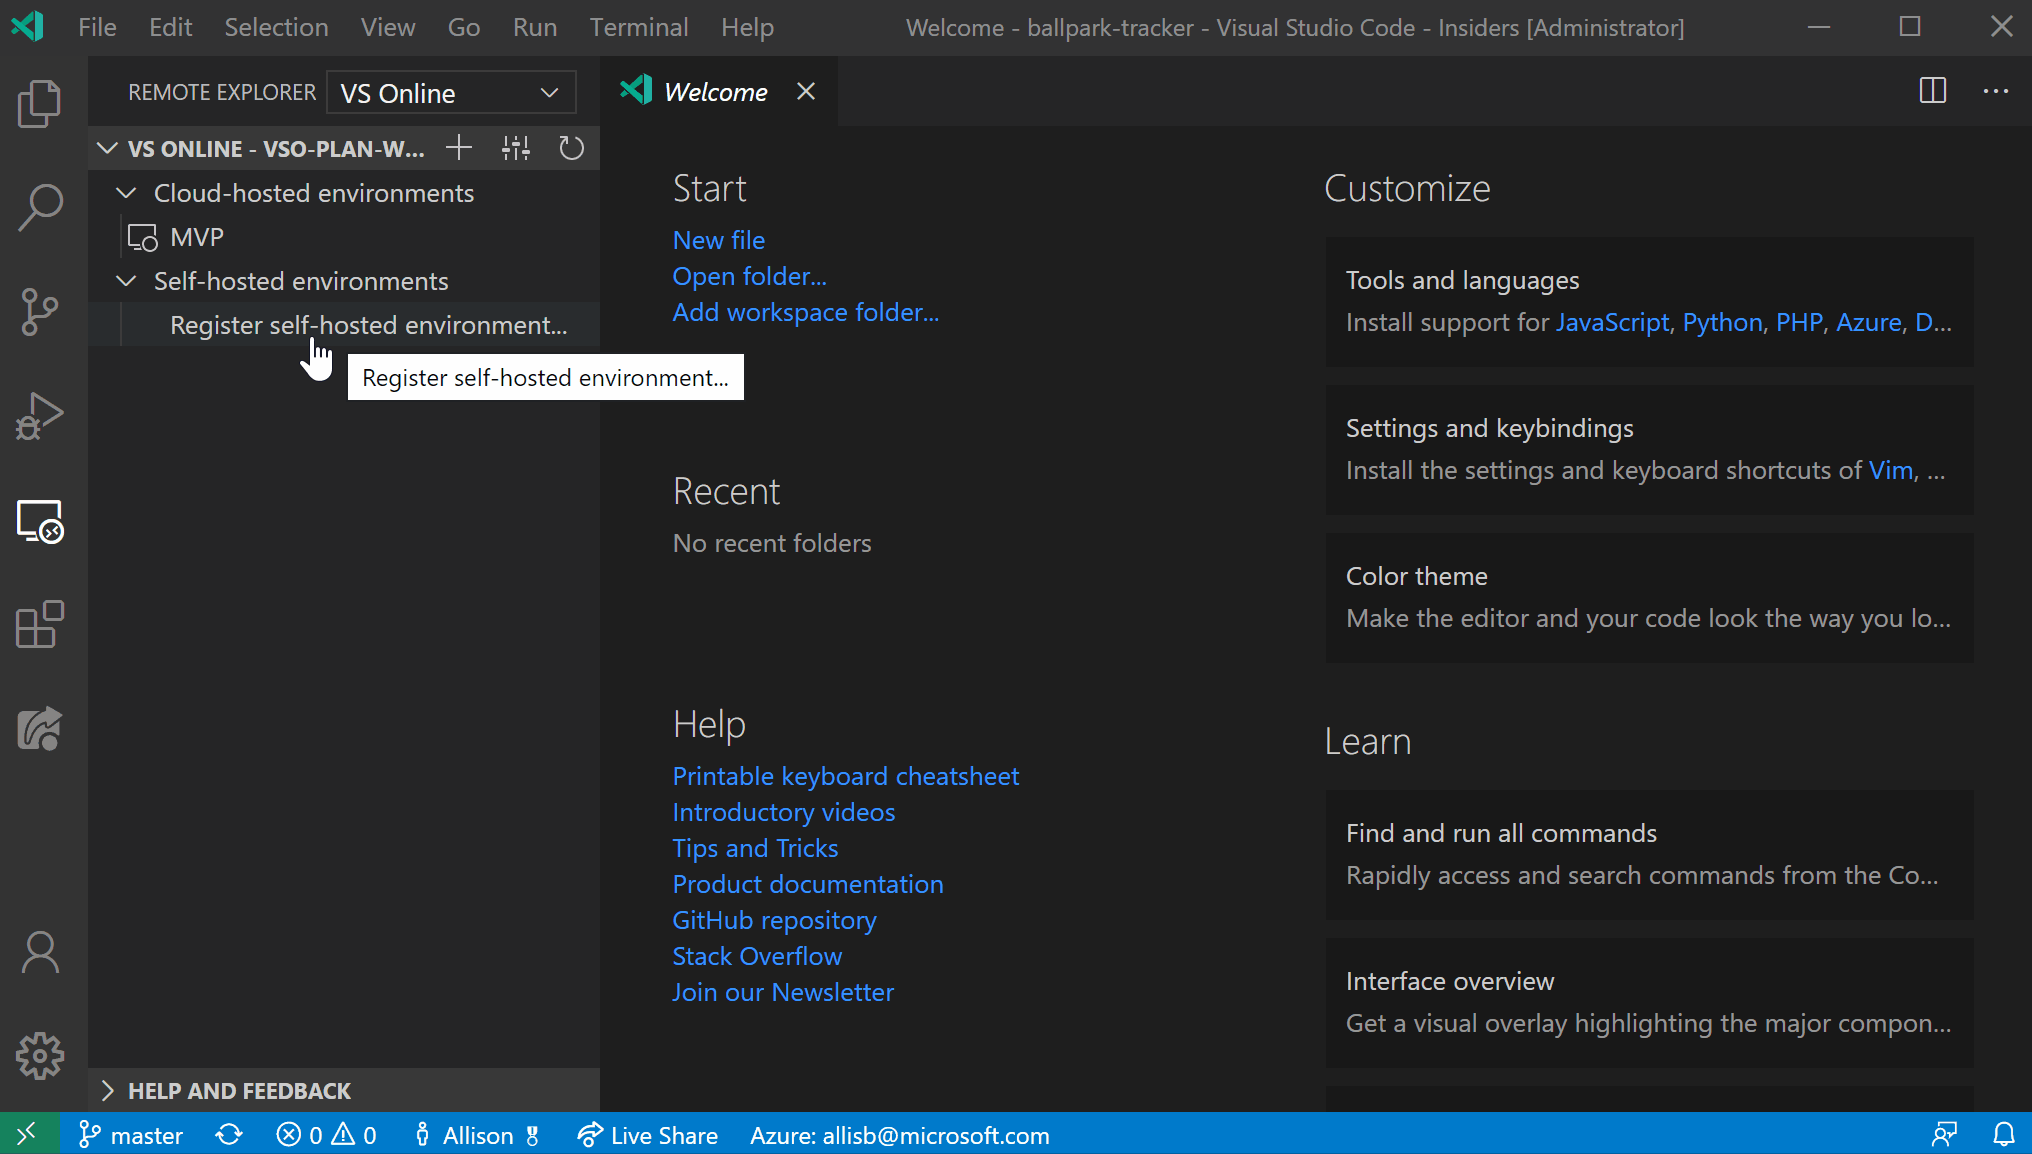Open the Run and Debug view
The height and width of the screenshot is (1154, 2032).
point(40,416)
